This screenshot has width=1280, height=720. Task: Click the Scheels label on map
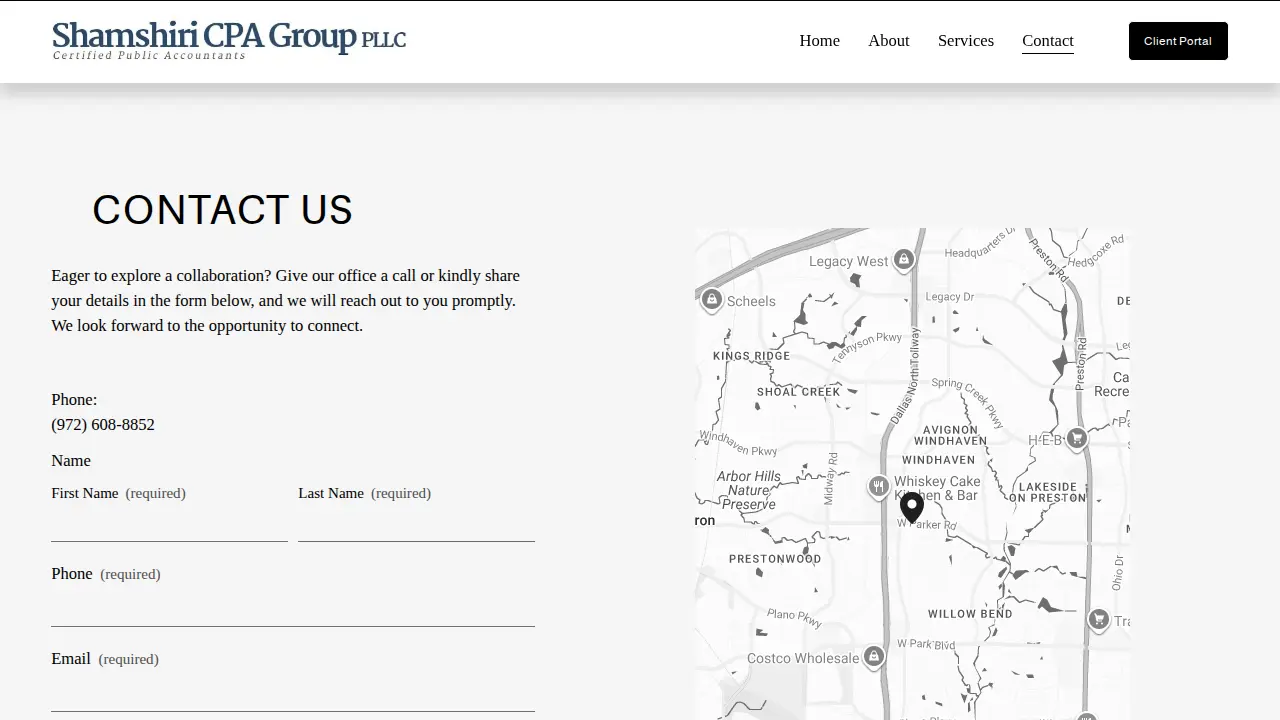point(751,301)
